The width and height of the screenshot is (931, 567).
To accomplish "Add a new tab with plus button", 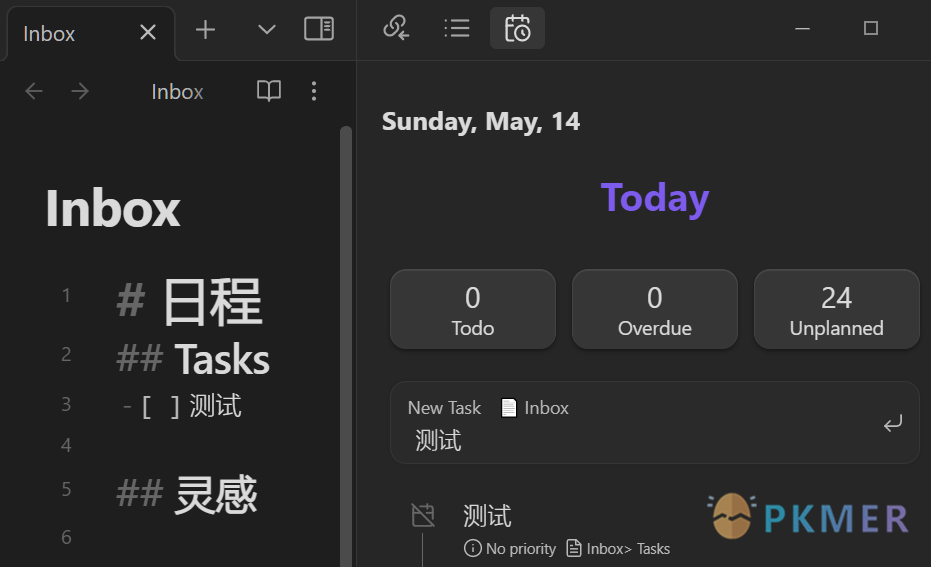I will [205, 30].
